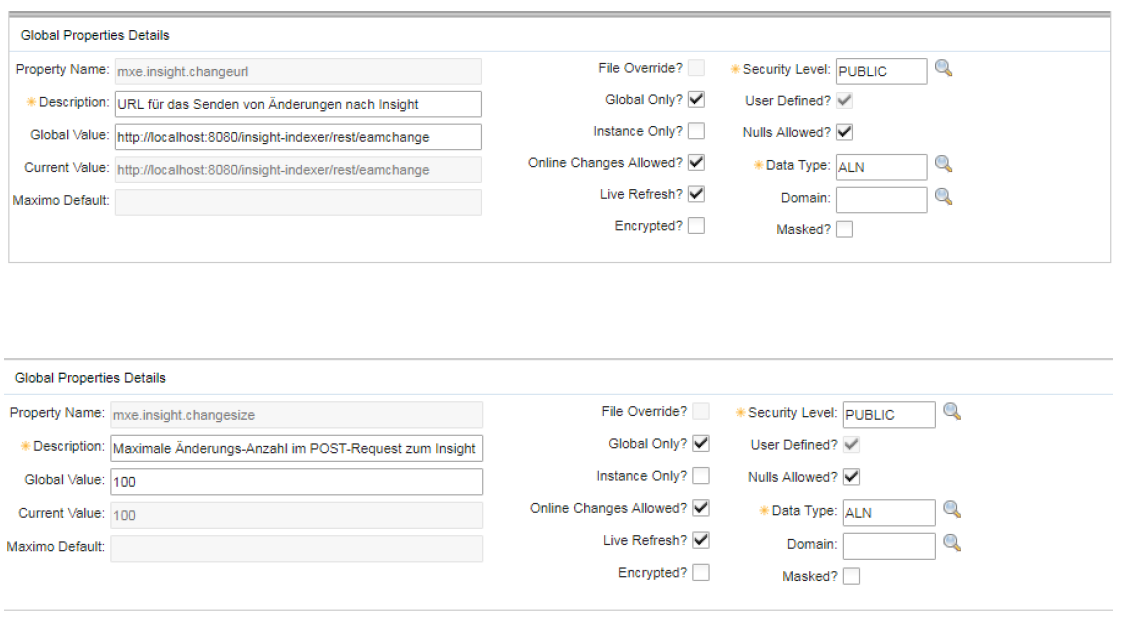Image resolution: width=1121 pixels, height=624 pixels.
Task: Open Security Level lookup for mxe.insight.changeurl
Action: click(x=943, y=69)
